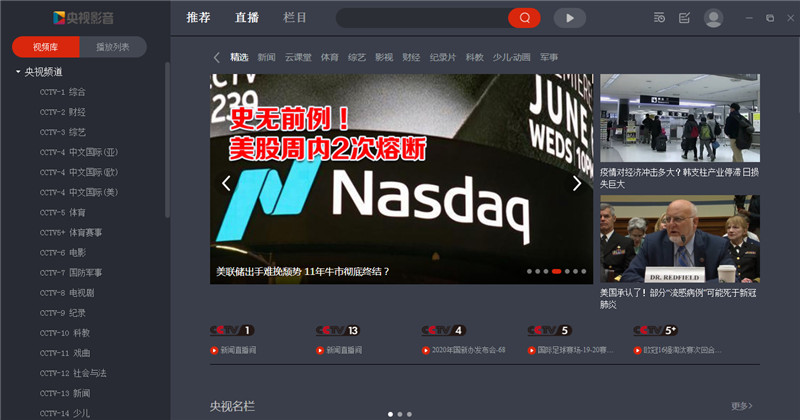Click the CCTV 13 channel logo

(x=338, y=330)
